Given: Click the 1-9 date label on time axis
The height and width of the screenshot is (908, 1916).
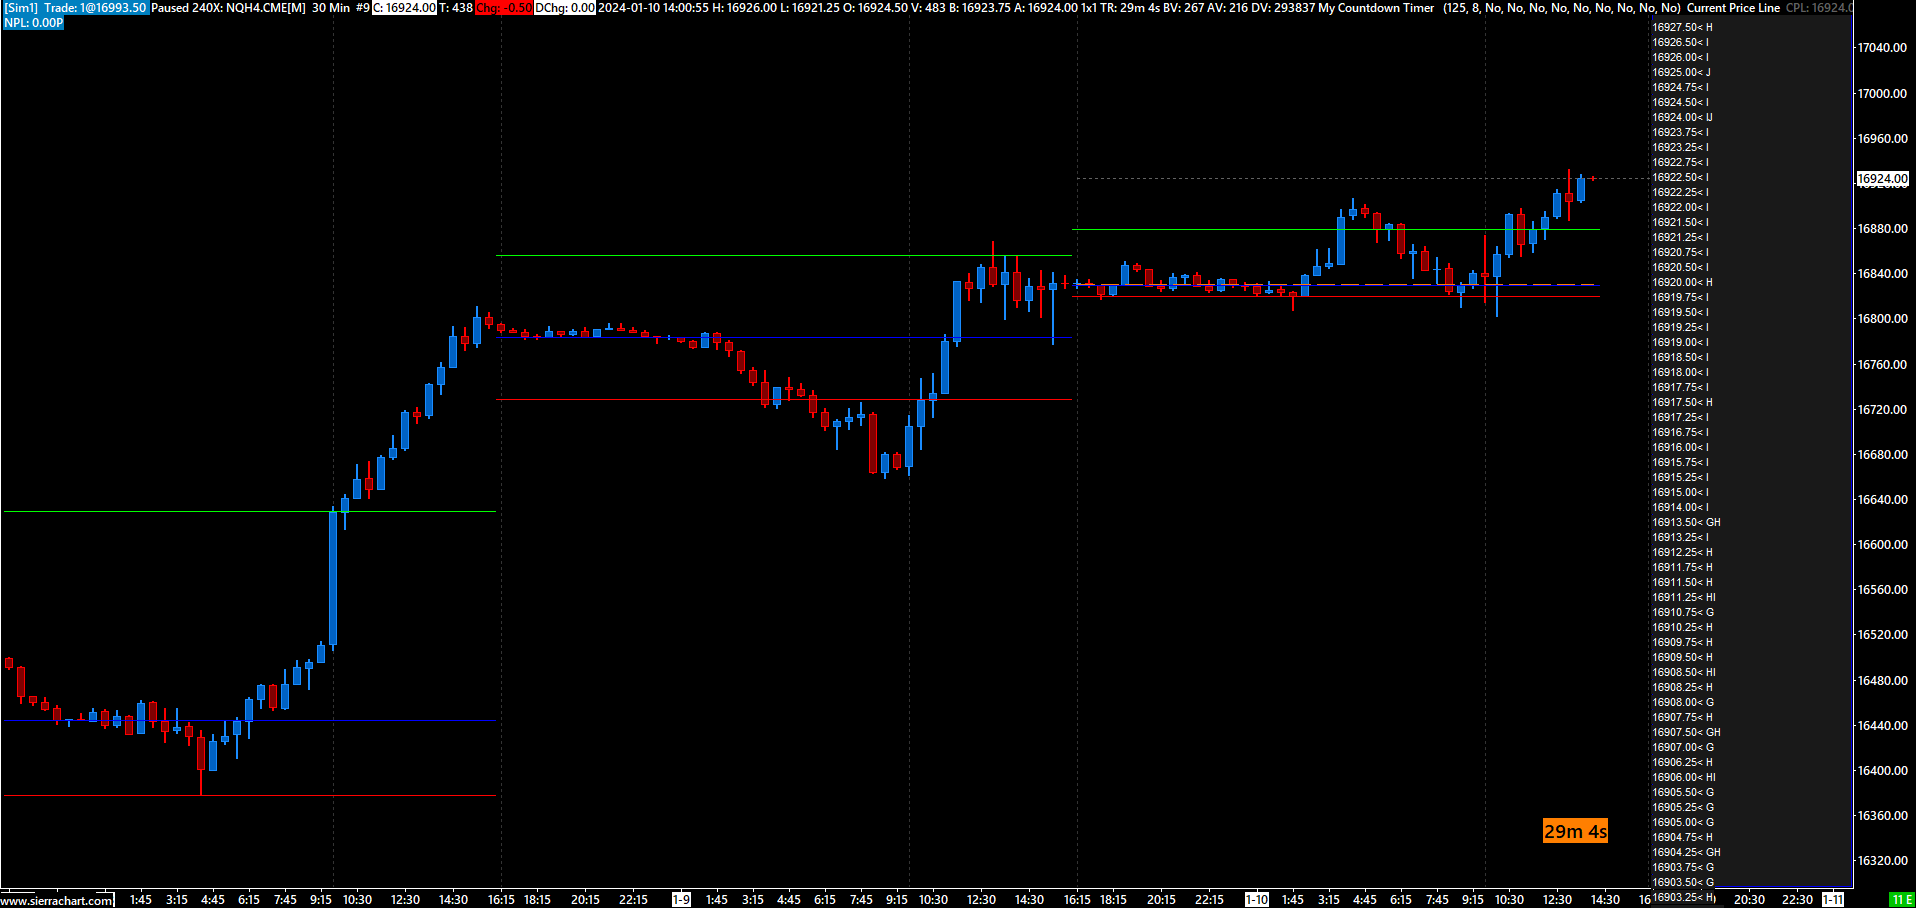Looking at the screenshot, I should point(681,900).
